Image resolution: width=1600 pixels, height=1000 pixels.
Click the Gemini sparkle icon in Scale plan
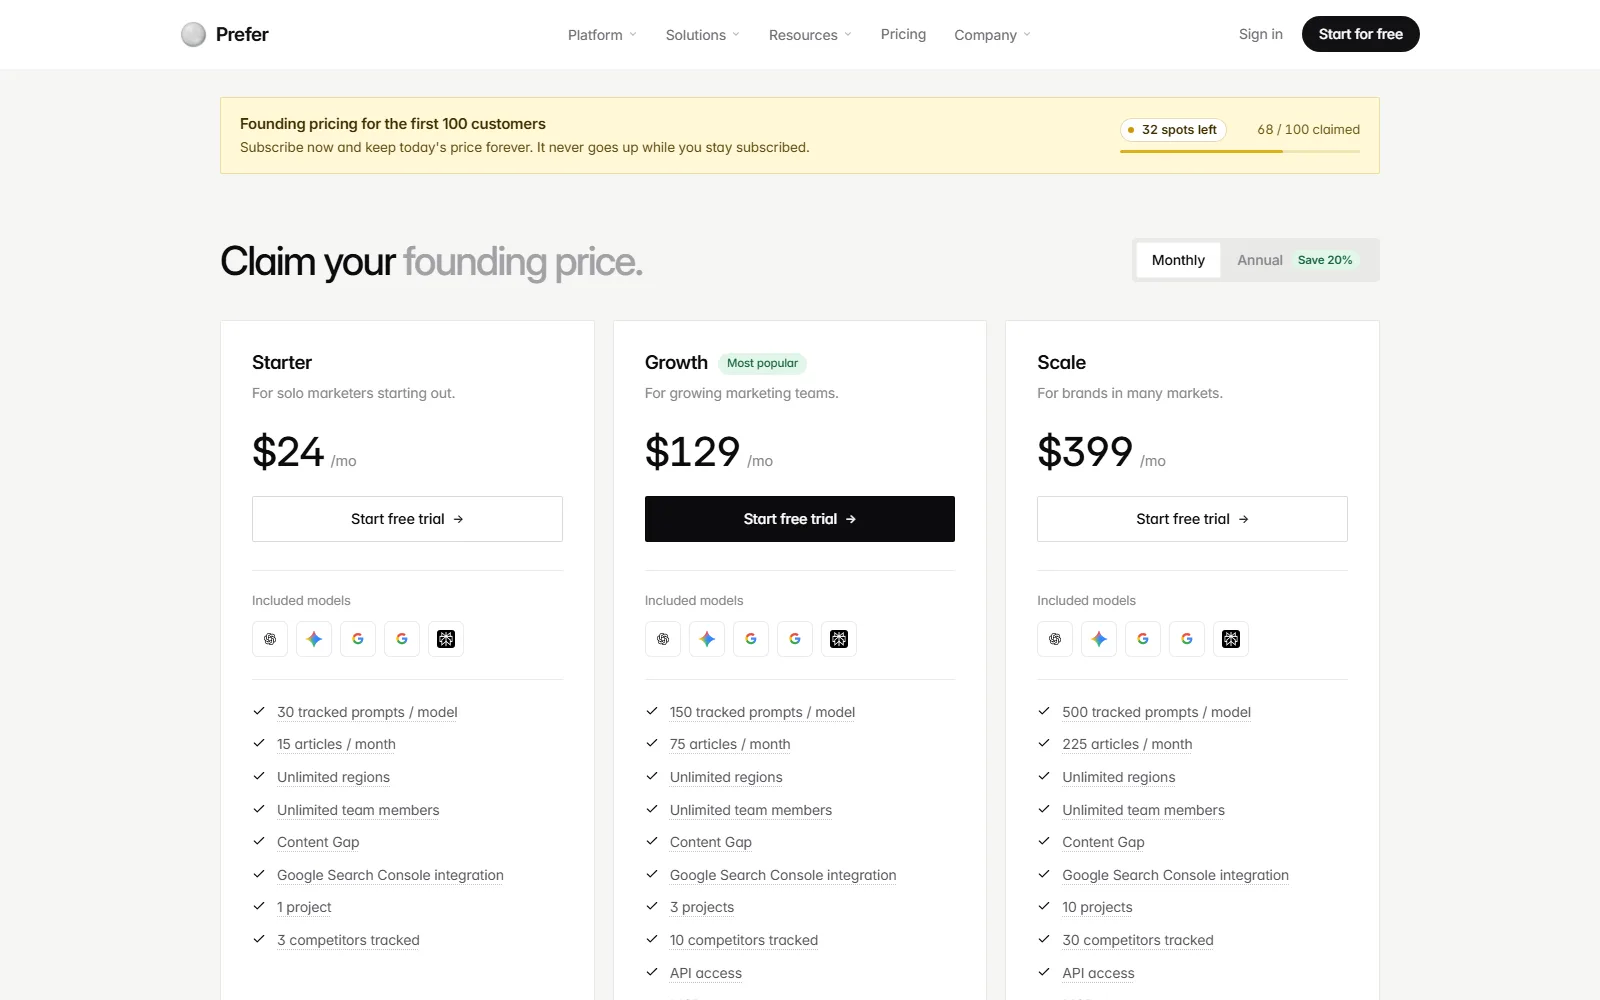coord(1099,639)
